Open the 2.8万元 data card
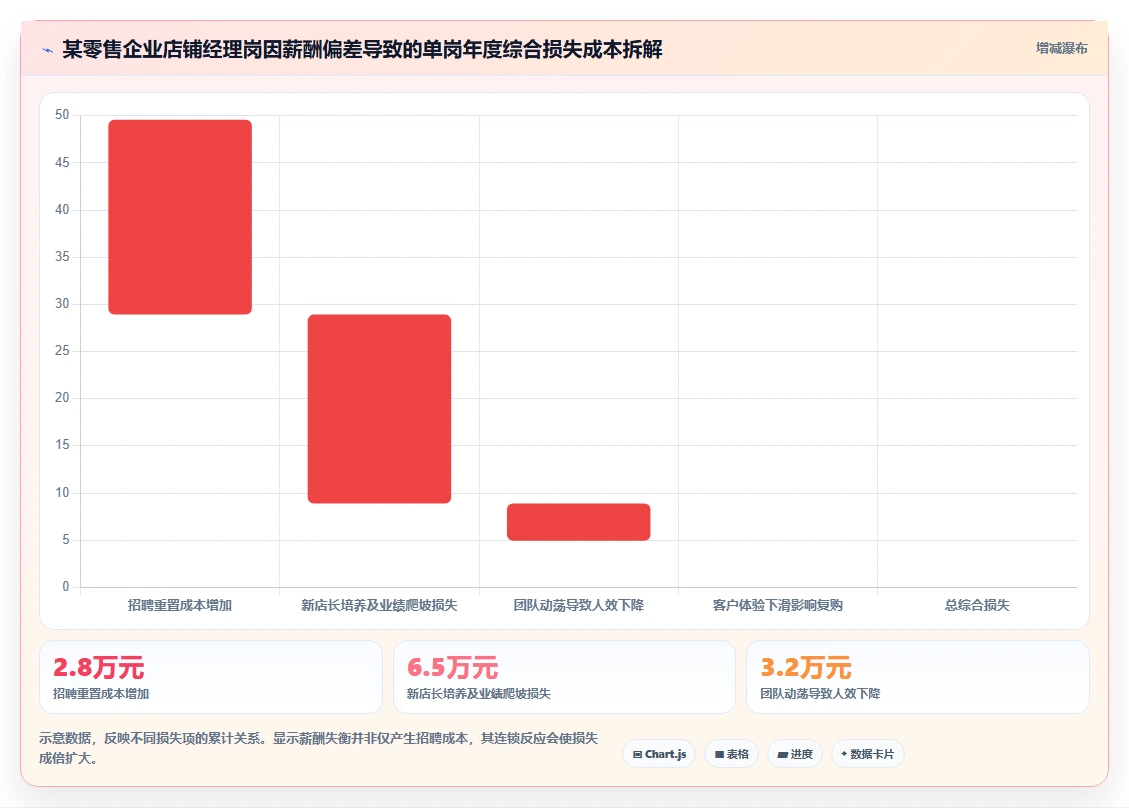Image resolution: width=1129 pixels, height=808 pixels. coord(211,677)
